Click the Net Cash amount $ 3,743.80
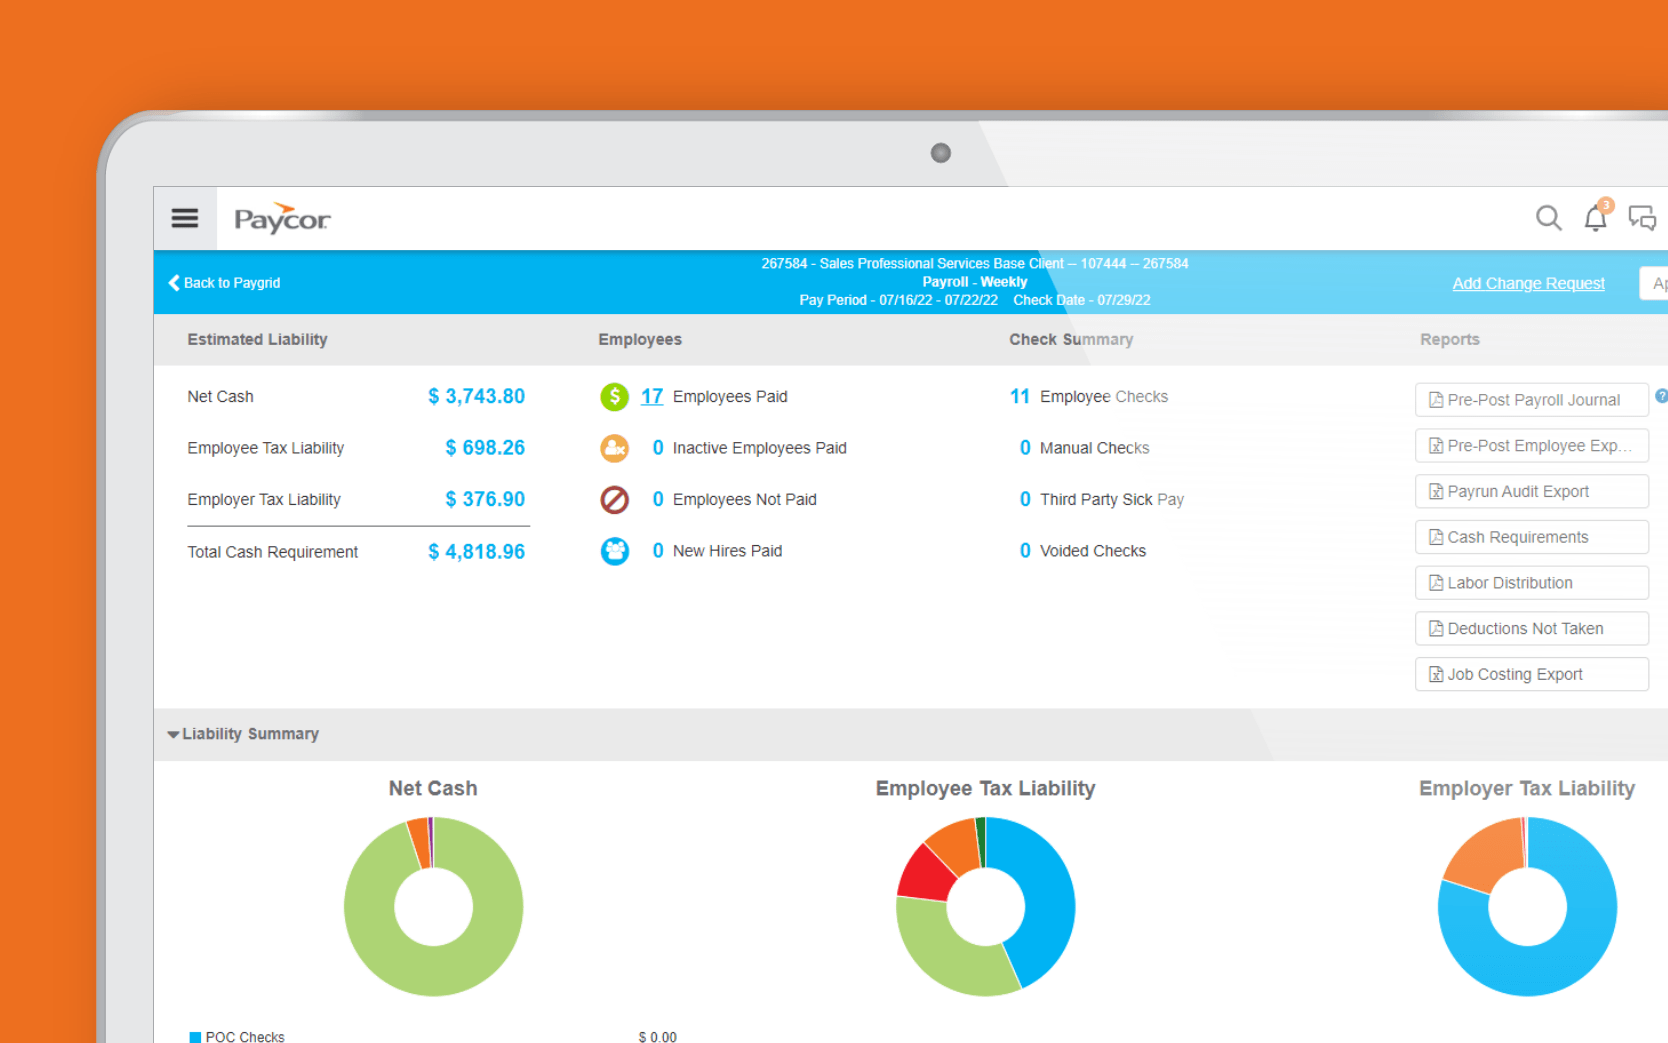The image size is (1668, 1043). (x=476, y=396)
